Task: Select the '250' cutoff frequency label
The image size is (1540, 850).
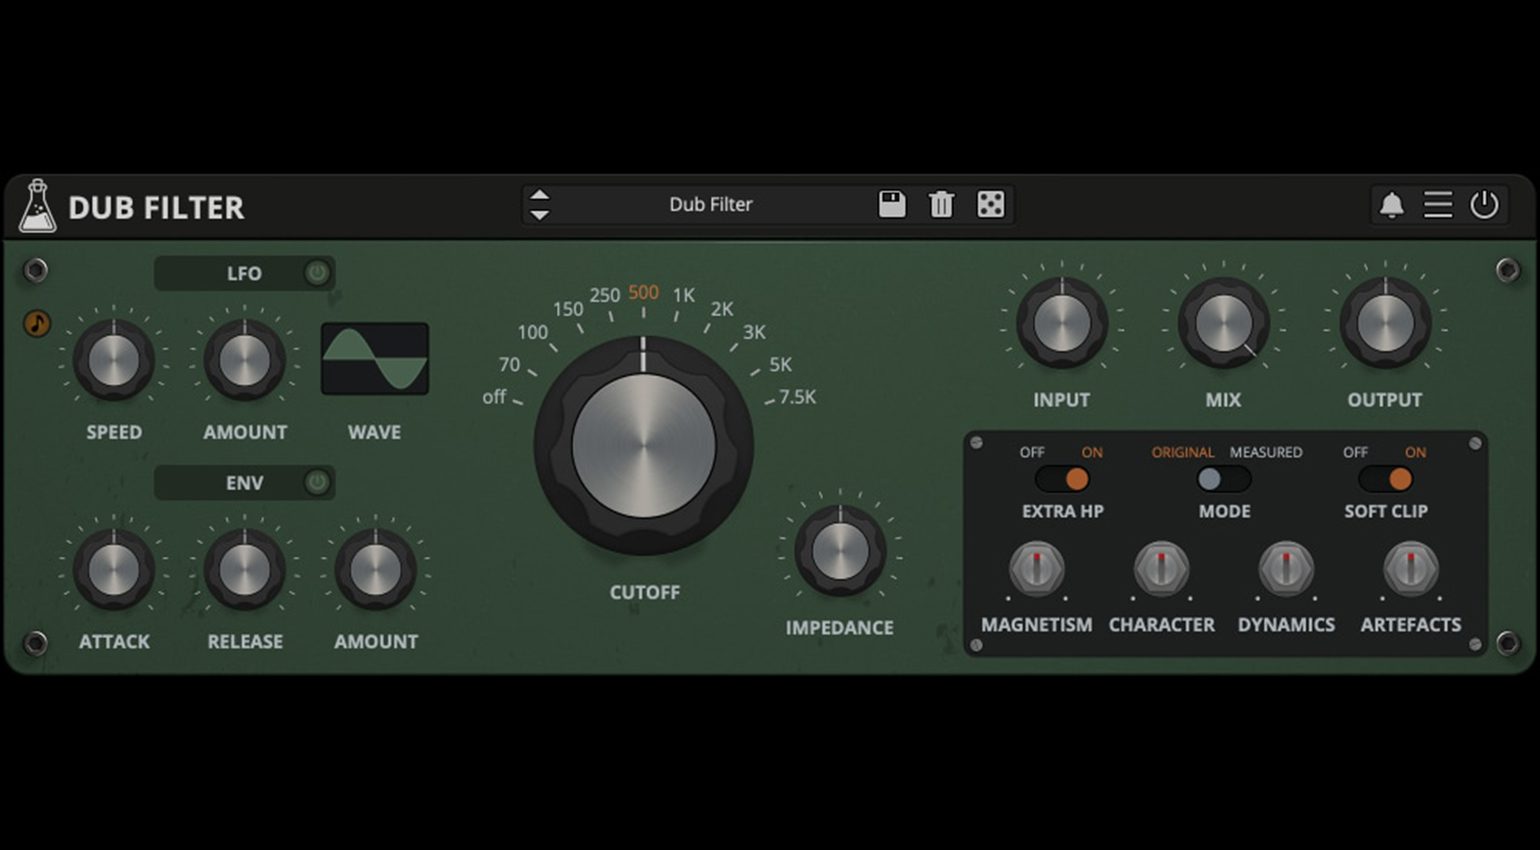Action: (x=605, y=295)
